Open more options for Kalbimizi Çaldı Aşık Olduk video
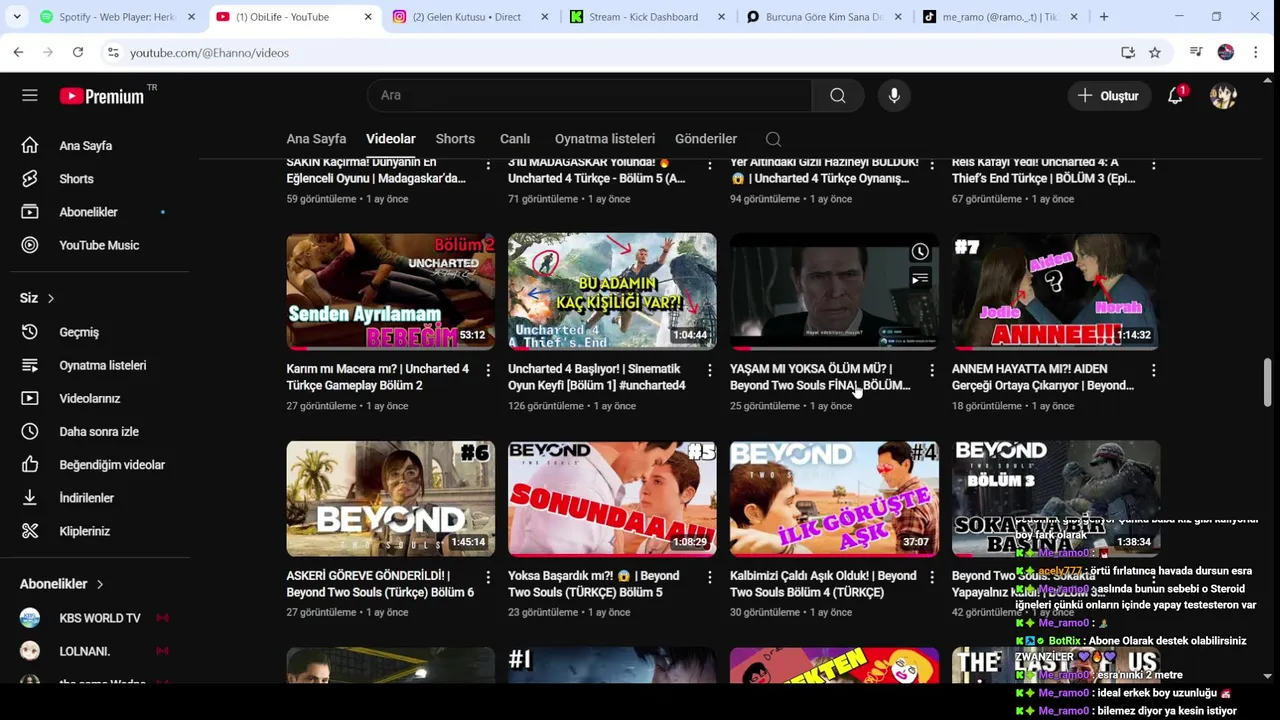The width and height of the screenshot is (1280, 720). coord(932,578)
